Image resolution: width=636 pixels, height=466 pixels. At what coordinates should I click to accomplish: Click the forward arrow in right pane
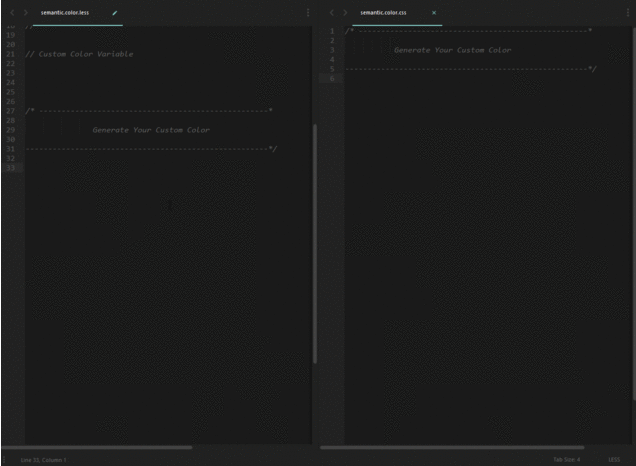coord(346,13)
